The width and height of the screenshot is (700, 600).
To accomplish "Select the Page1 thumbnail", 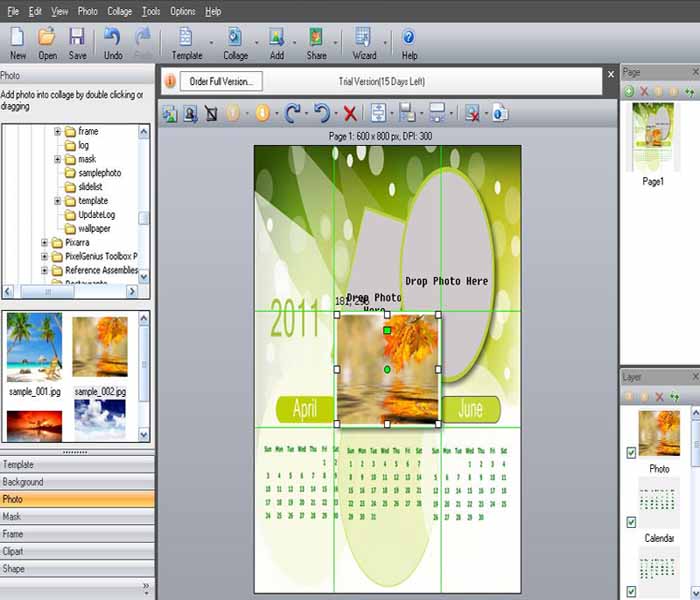I will [x=653, y=137].
